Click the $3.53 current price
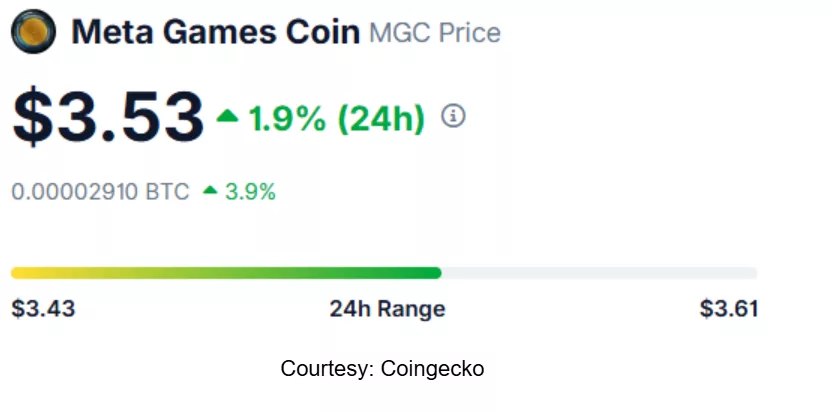 point(107,116)
